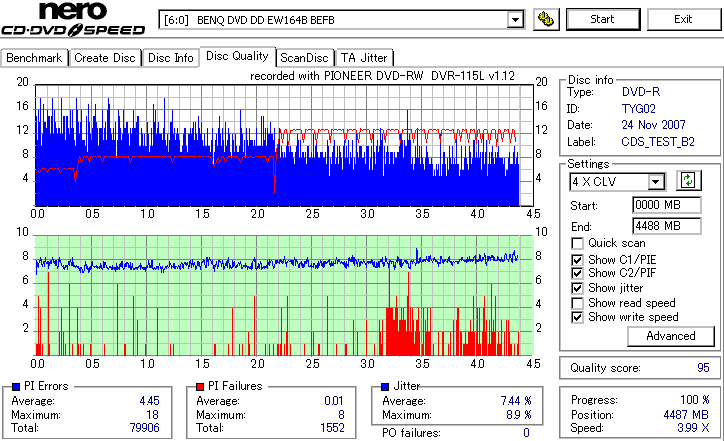Click the PI Failures total 1552
Screen dimensions: 724x441
point(332,428)
